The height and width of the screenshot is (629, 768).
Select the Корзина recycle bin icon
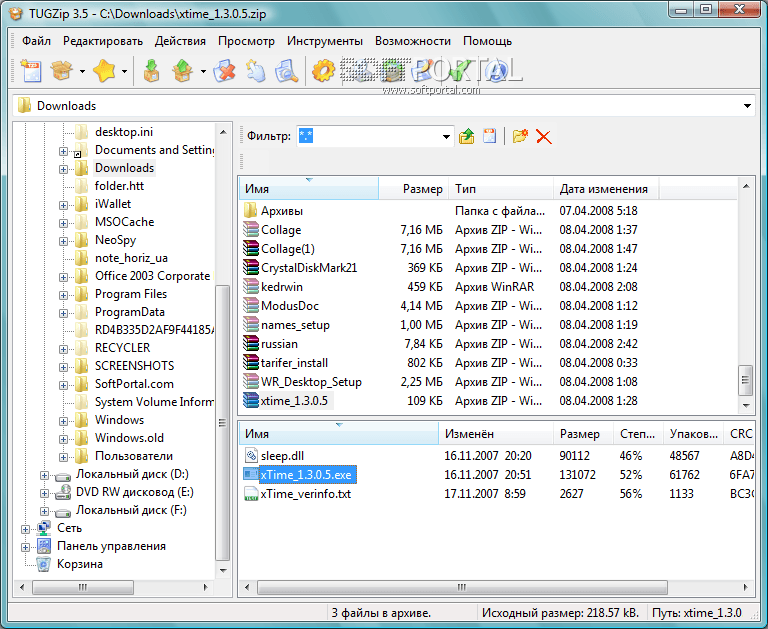click(44, 564)
